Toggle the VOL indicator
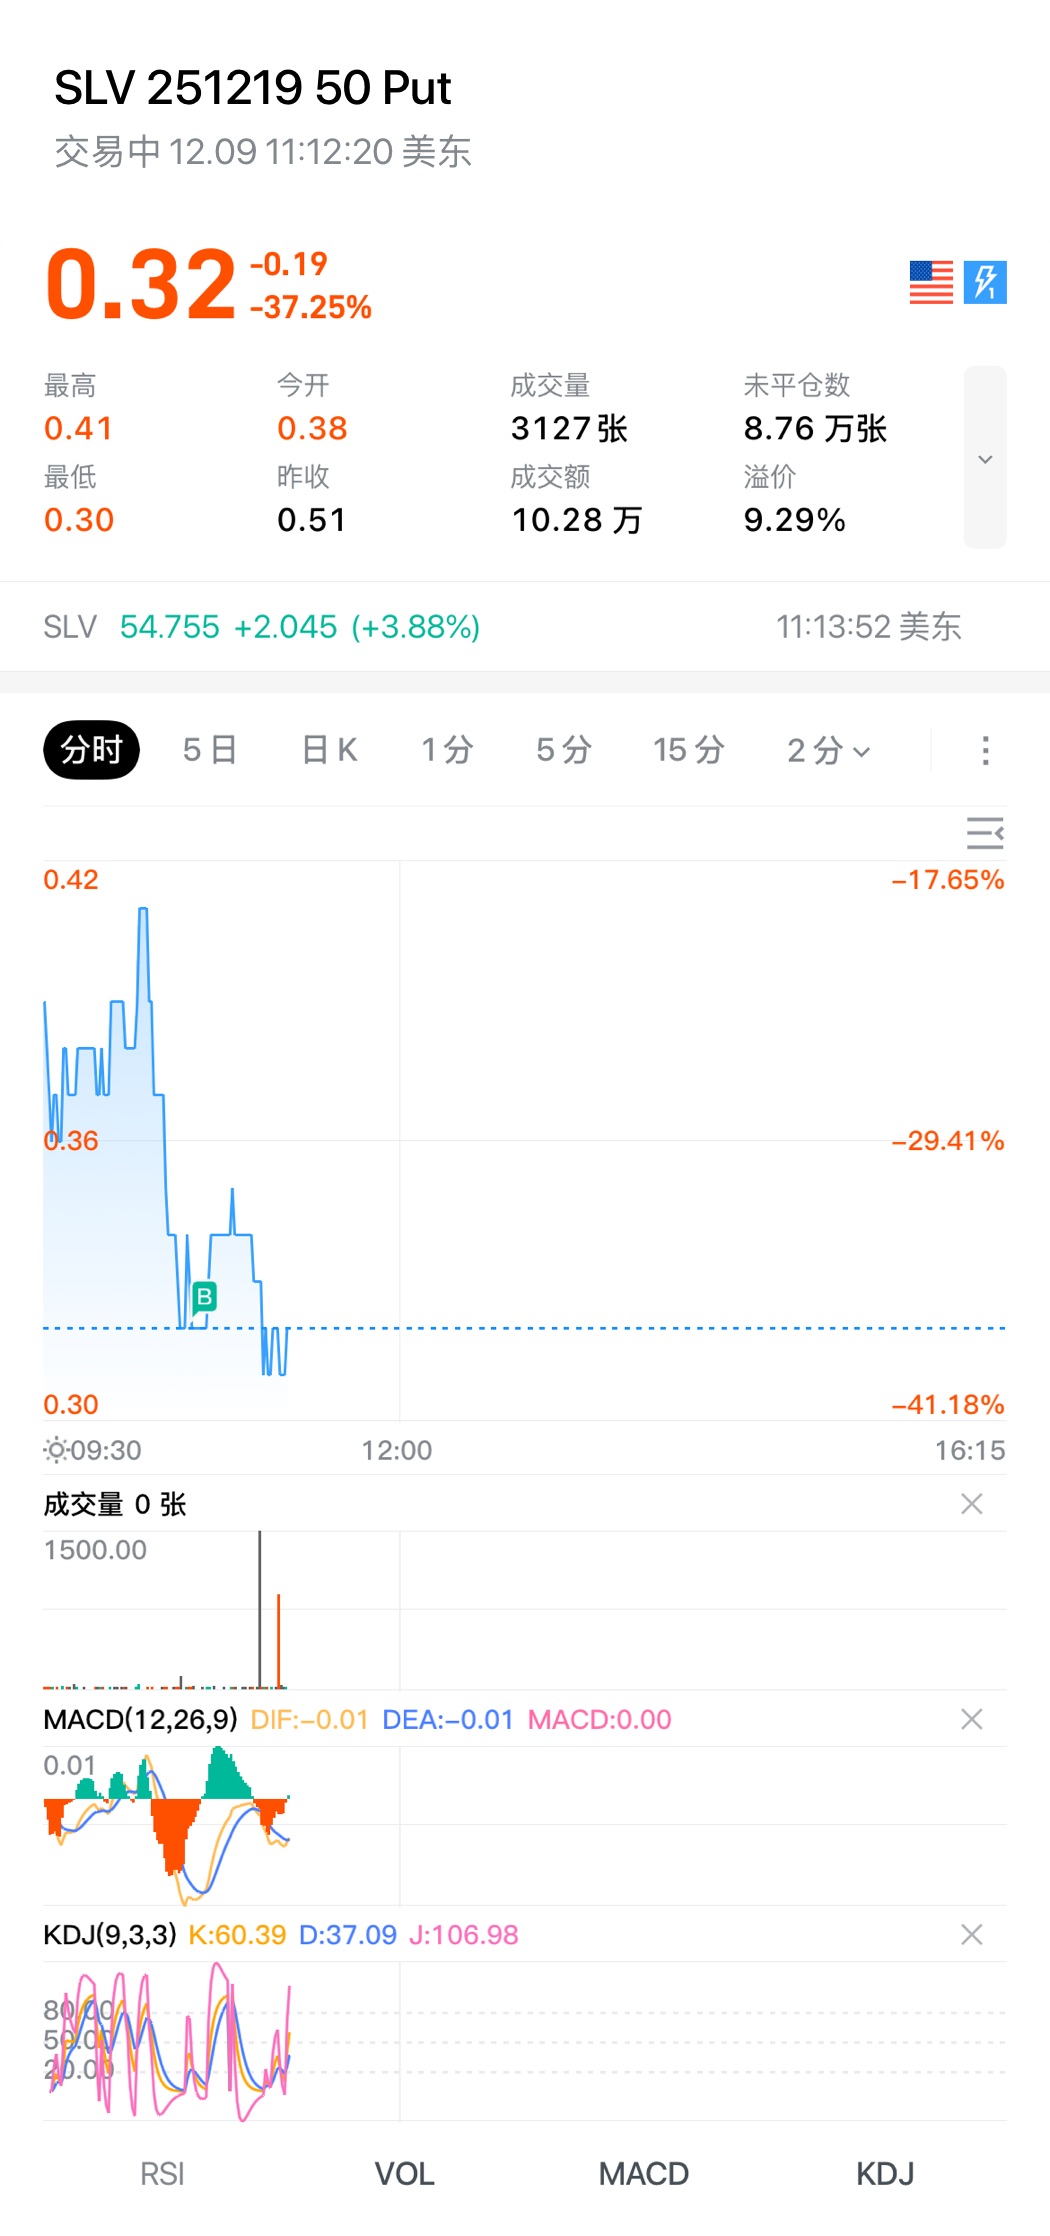 tap(404, 2174)
